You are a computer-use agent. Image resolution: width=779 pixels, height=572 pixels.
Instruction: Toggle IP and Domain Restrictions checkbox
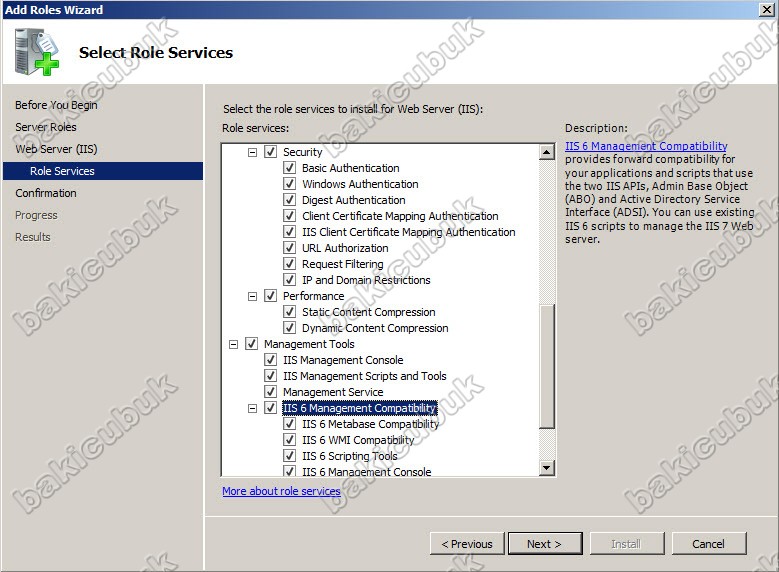click(289, 280)
